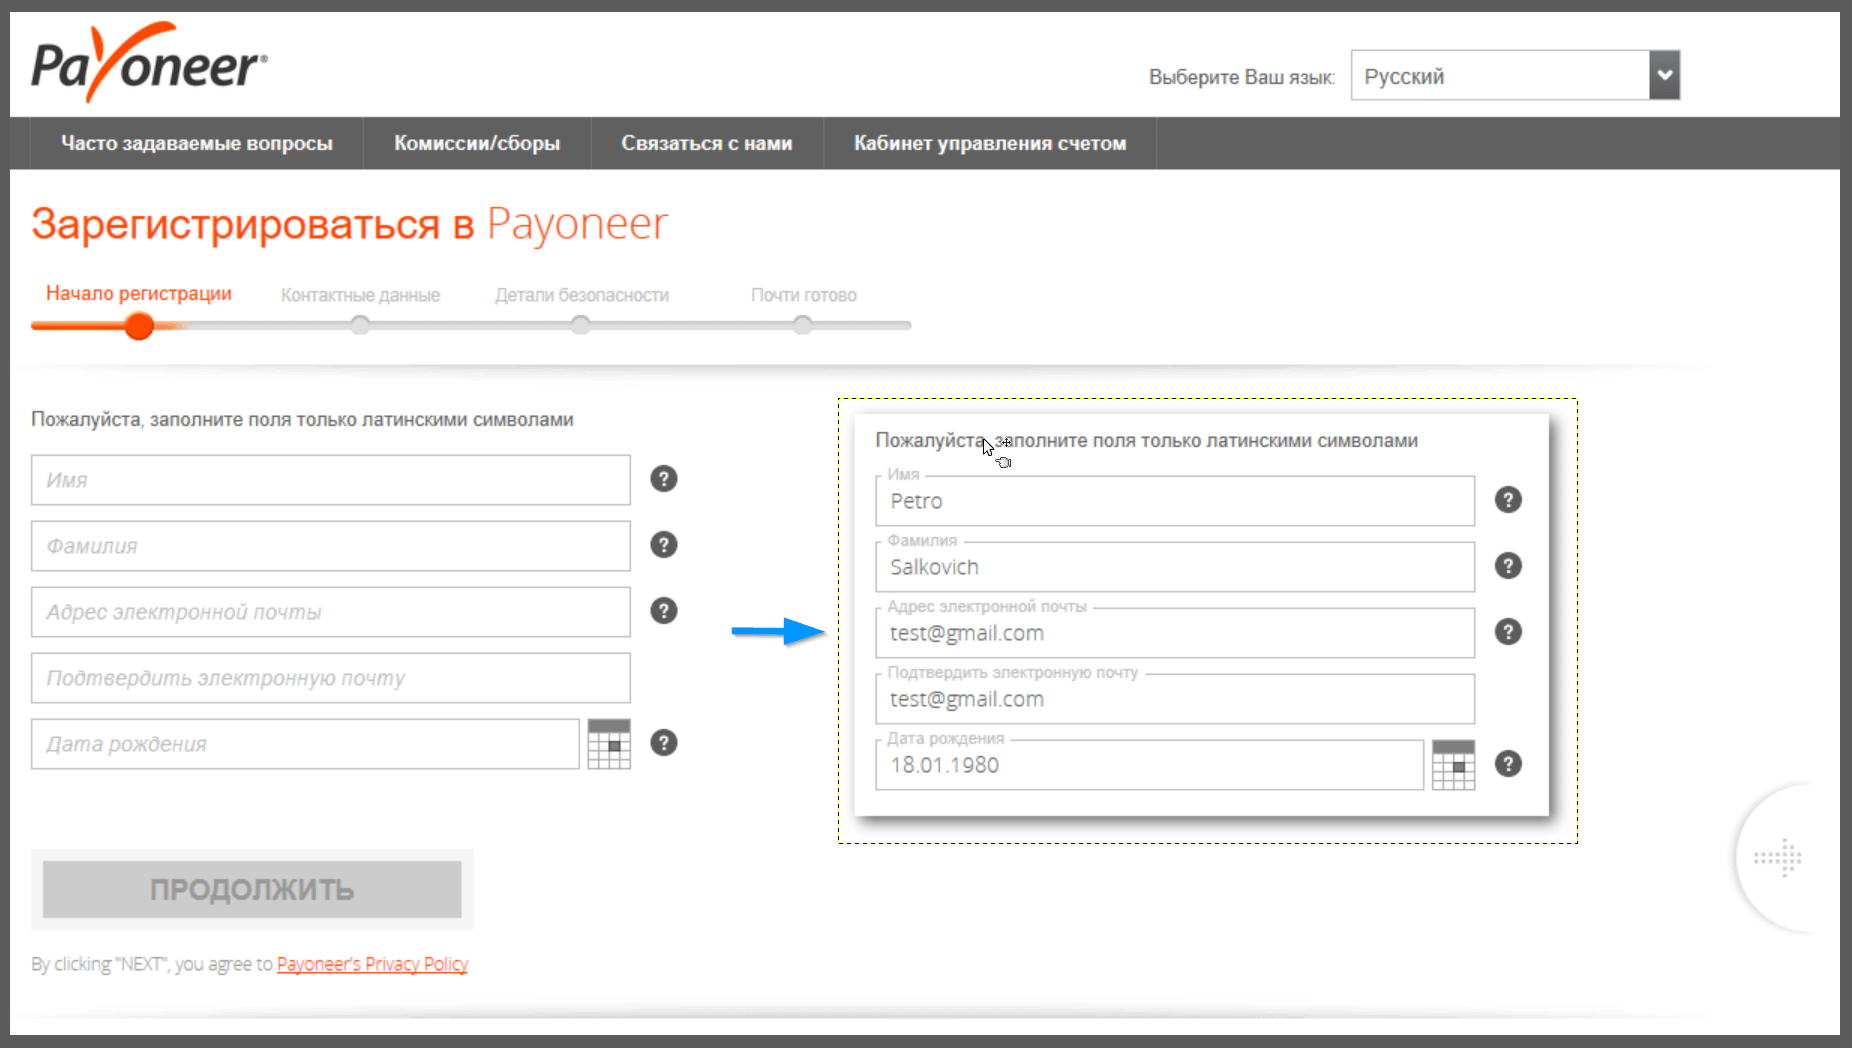Click the Payoneer logo
1852x1048 pixels.
pyautogui.click(x=149, y=63)
